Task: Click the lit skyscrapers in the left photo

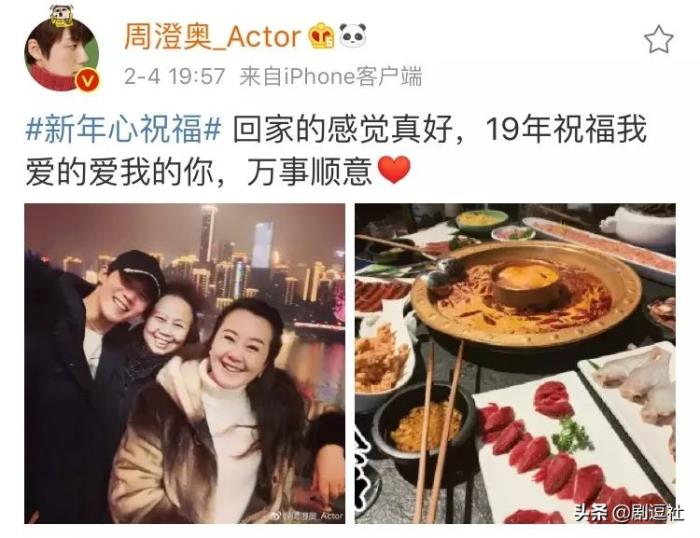Action: coord(232,263)
